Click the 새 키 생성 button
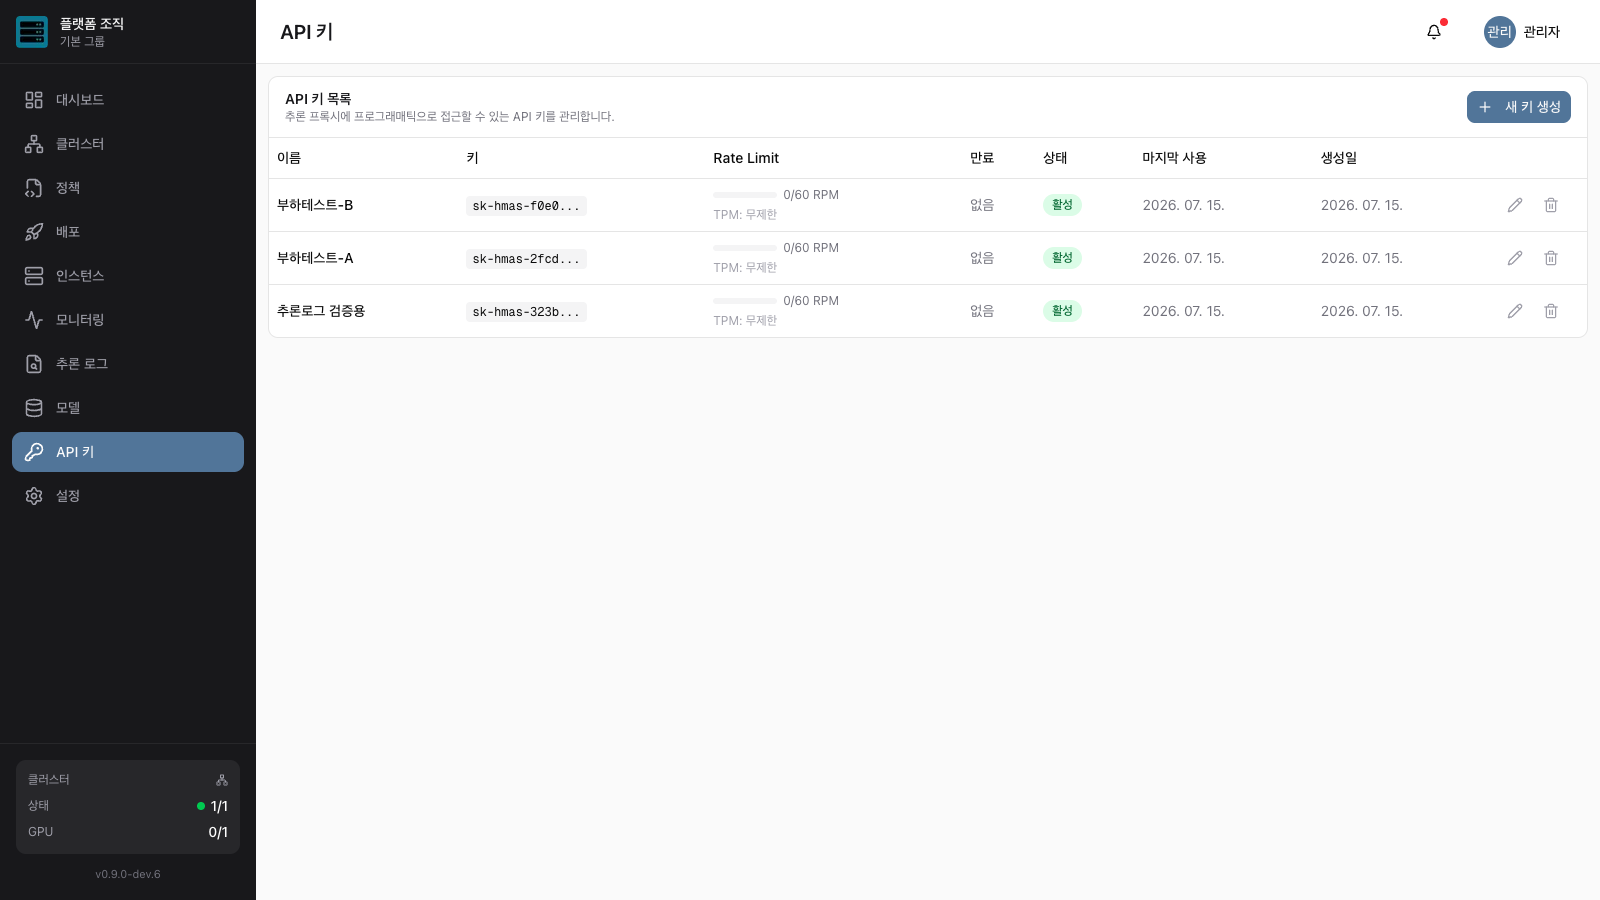 [1518, 107]
